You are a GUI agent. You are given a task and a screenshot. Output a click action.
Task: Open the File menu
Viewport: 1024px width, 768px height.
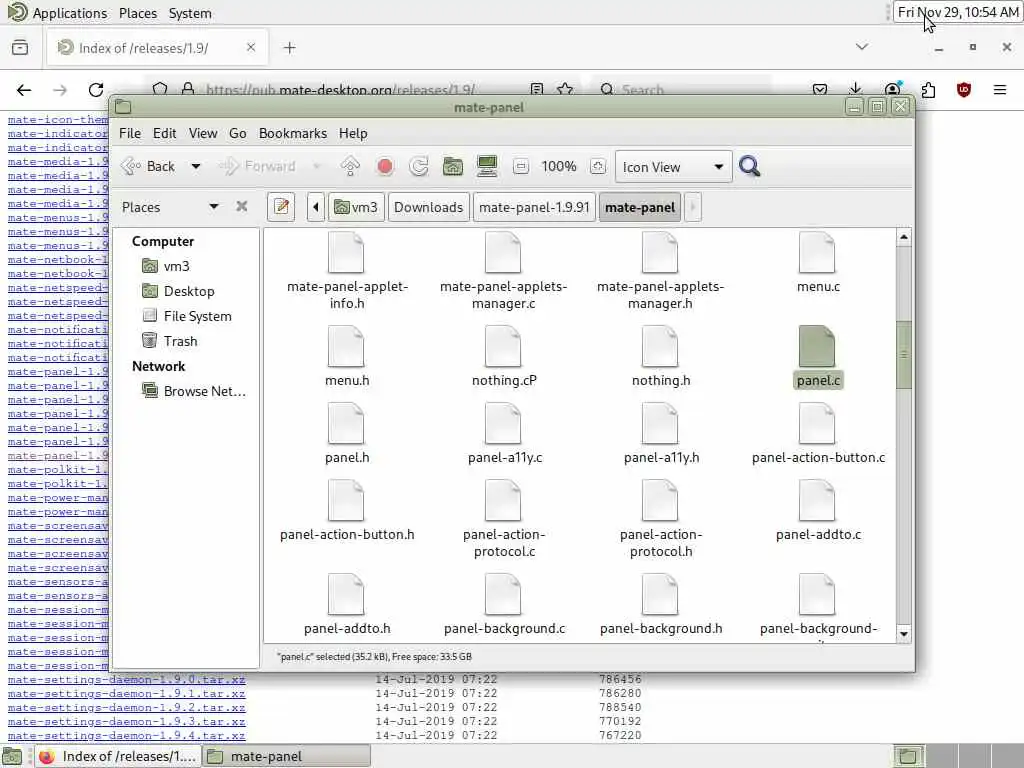(x=130, y=133)
